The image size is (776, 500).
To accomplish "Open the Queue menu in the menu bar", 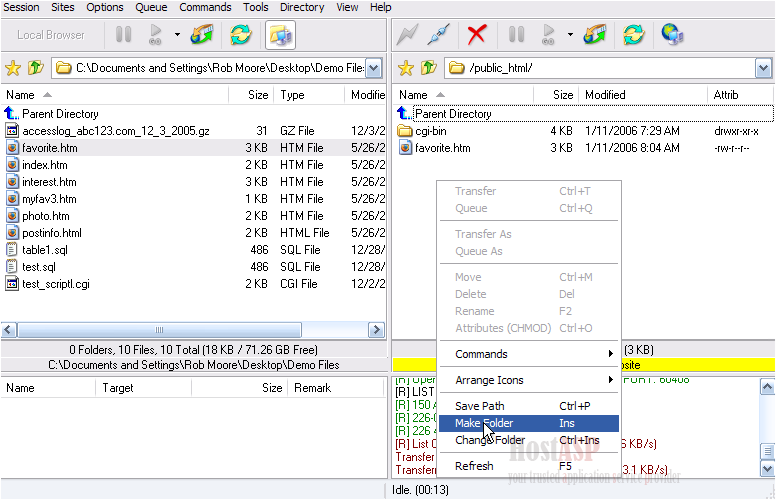I will click(x=151, y=7).
